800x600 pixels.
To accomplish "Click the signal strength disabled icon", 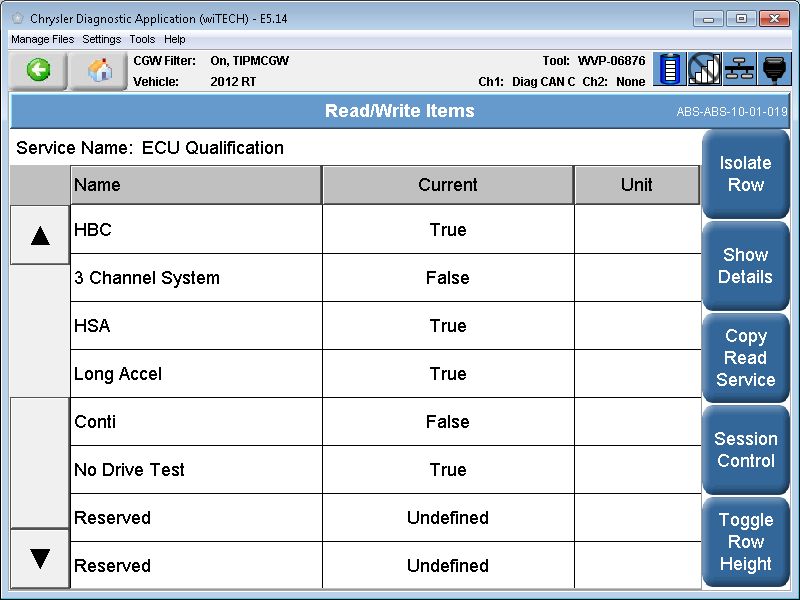I will click(x=705, y=70).
